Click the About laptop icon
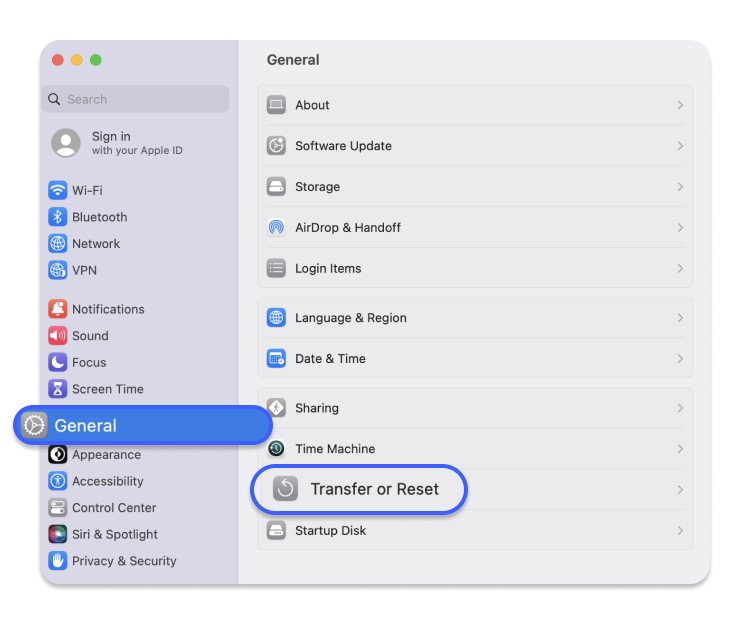 click(x=276, y=105)
